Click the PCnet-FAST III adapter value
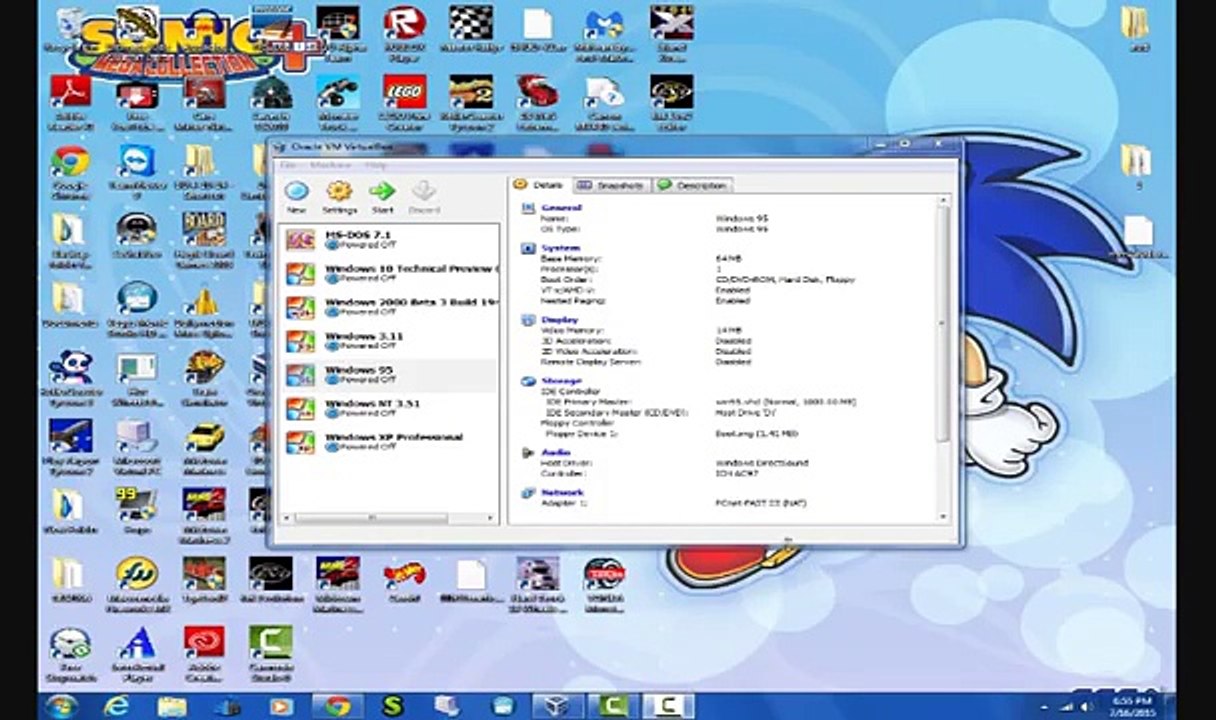This screenshot has width=1216, height=720. 761,503
